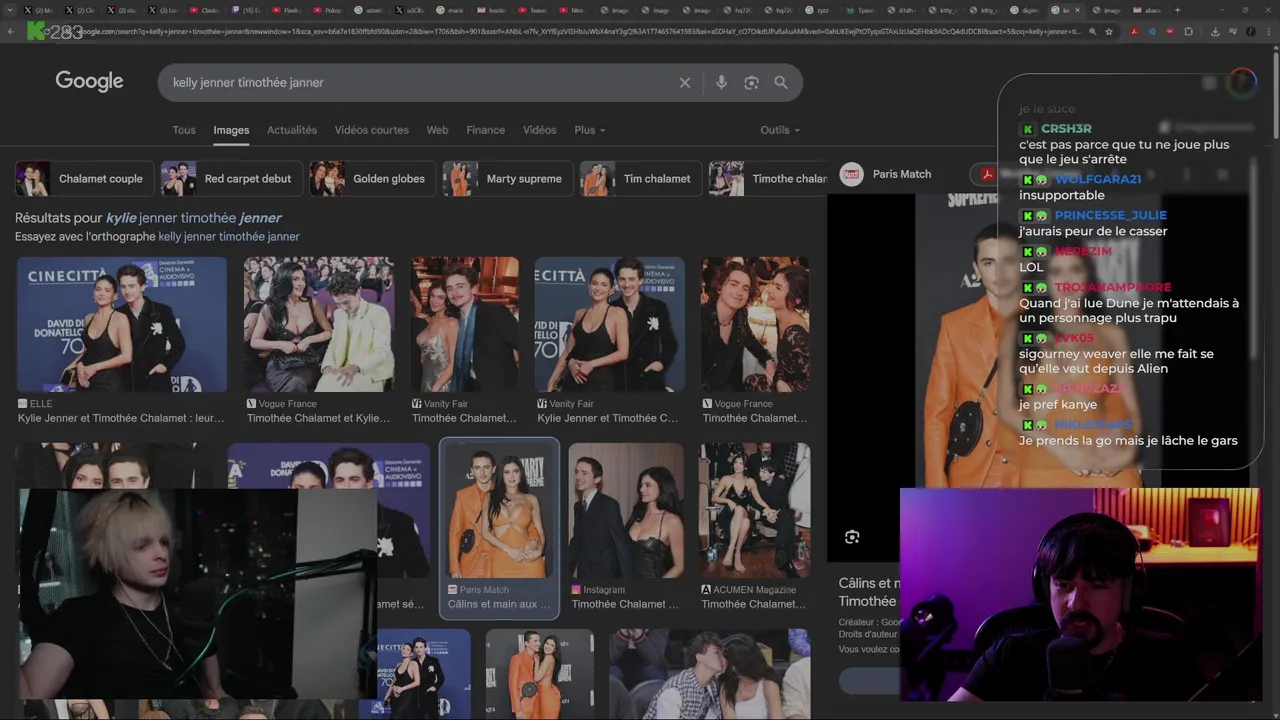Switch to the Tous results tab
This screenshot has width=1280, height=720.
point(184,130)
